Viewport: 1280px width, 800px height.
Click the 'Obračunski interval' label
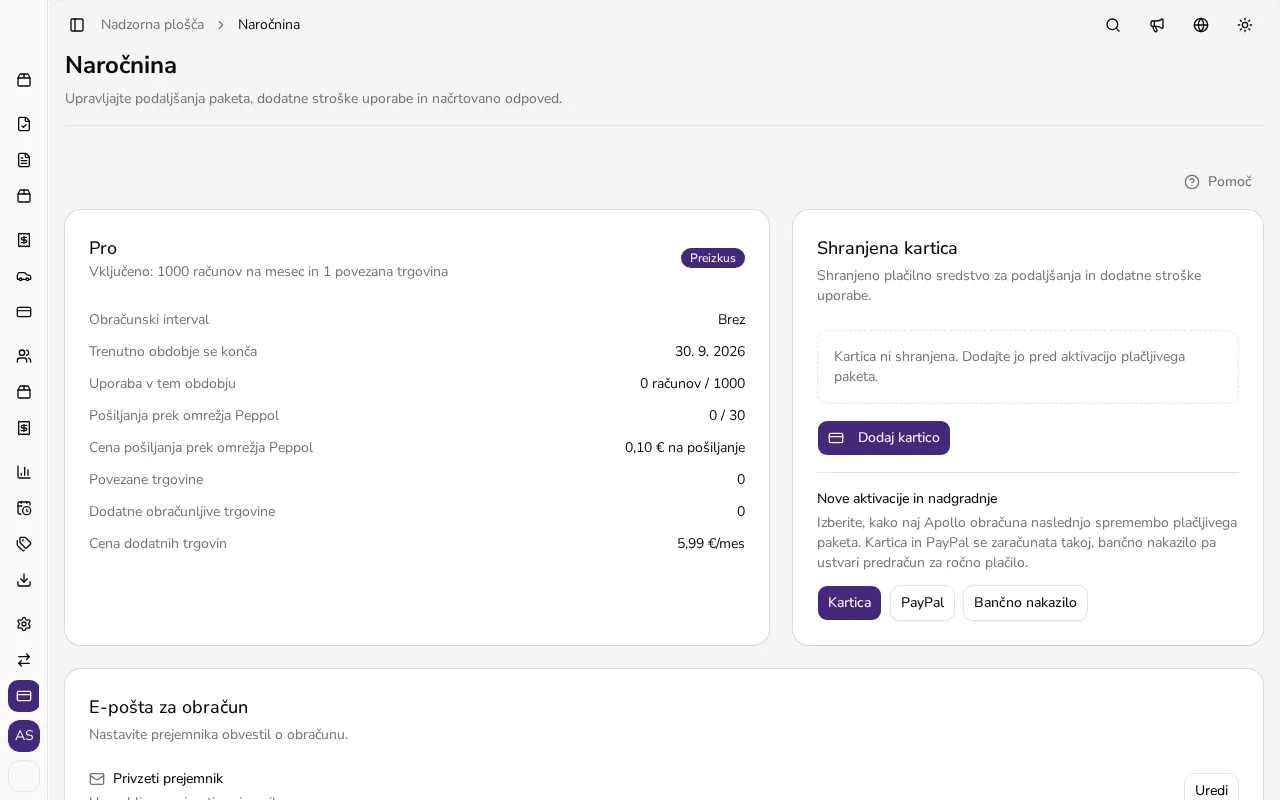pyautogui.click(x=149, y=320)
